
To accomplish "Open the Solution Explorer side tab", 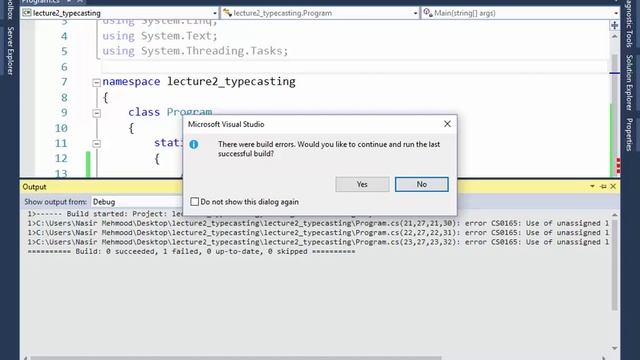I will click(x=629, y=82).
